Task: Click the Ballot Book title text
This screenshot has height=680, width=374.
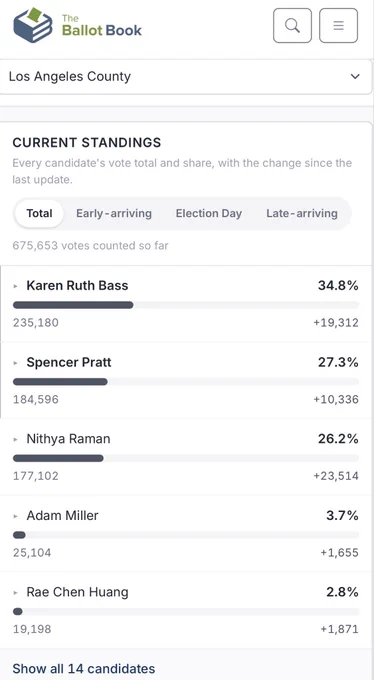Action: (102, 26)
